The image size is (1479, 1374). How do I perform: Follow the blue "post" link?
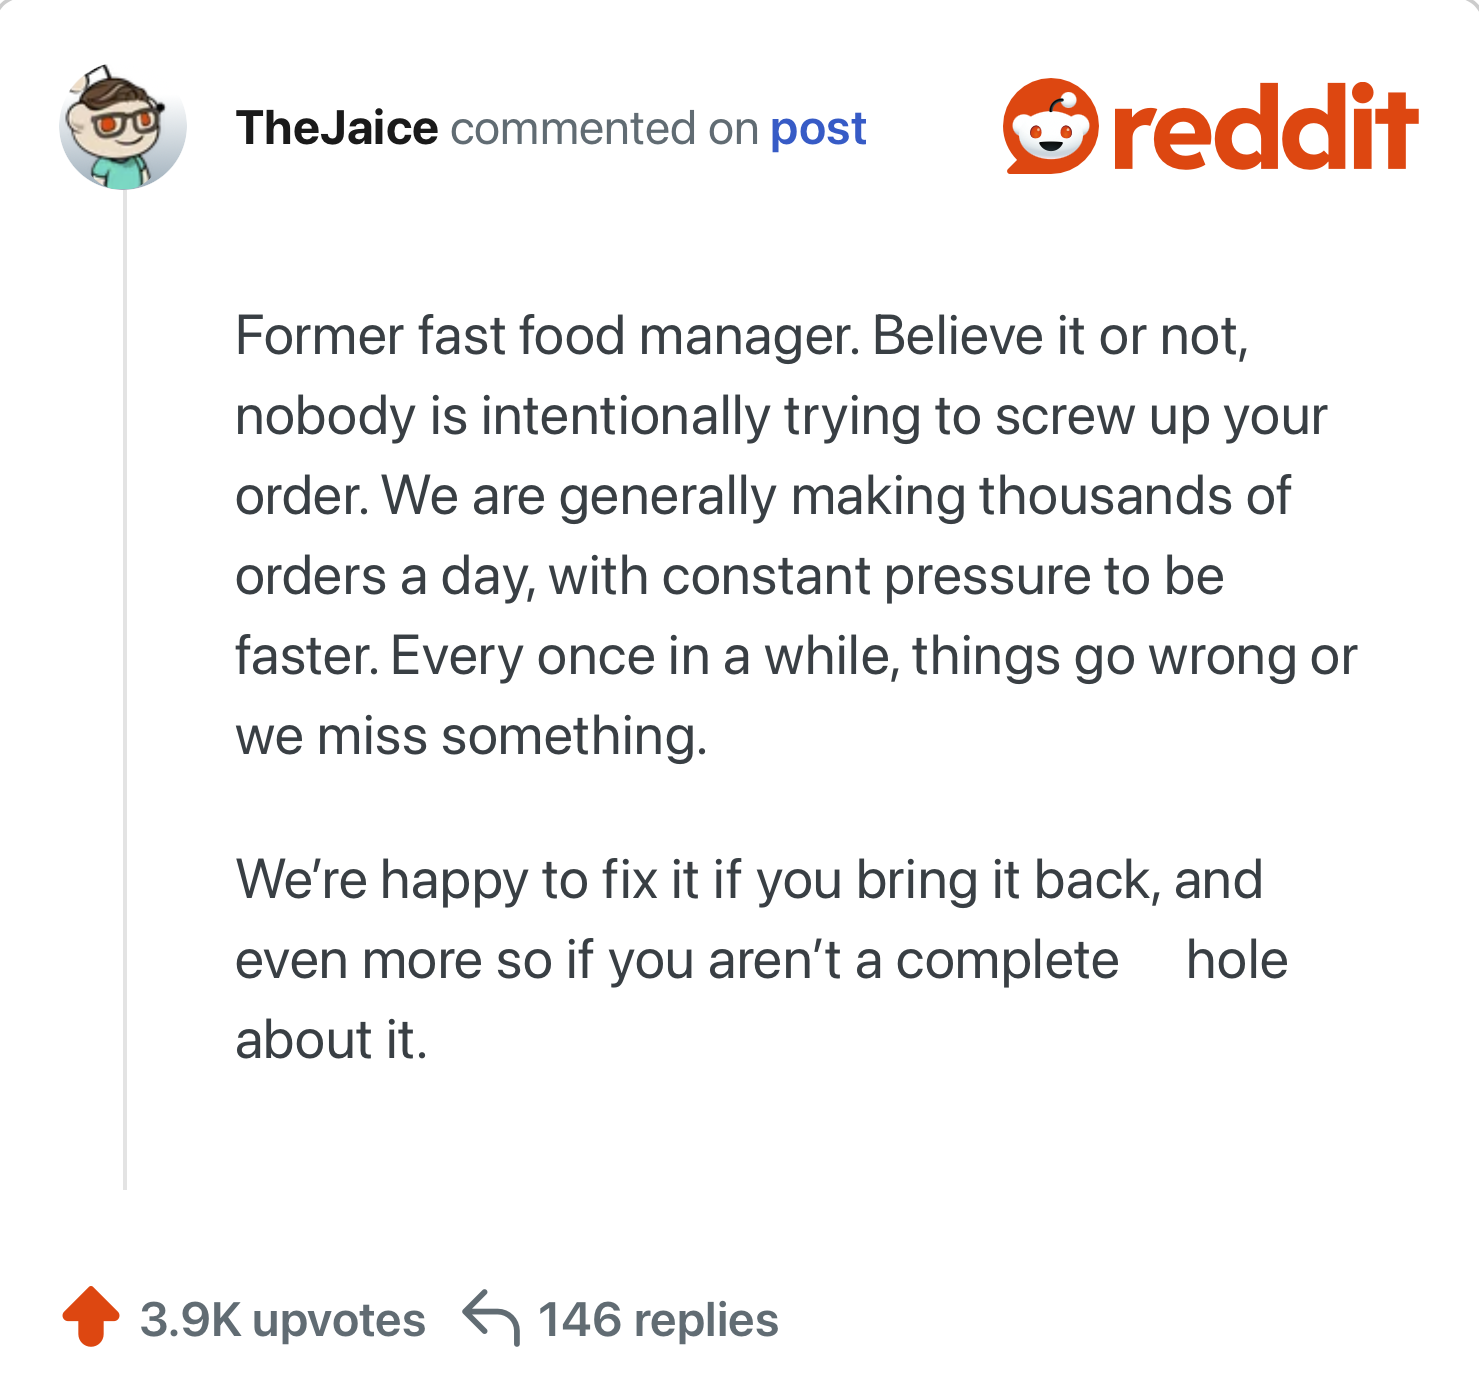[x=817, y=128]
